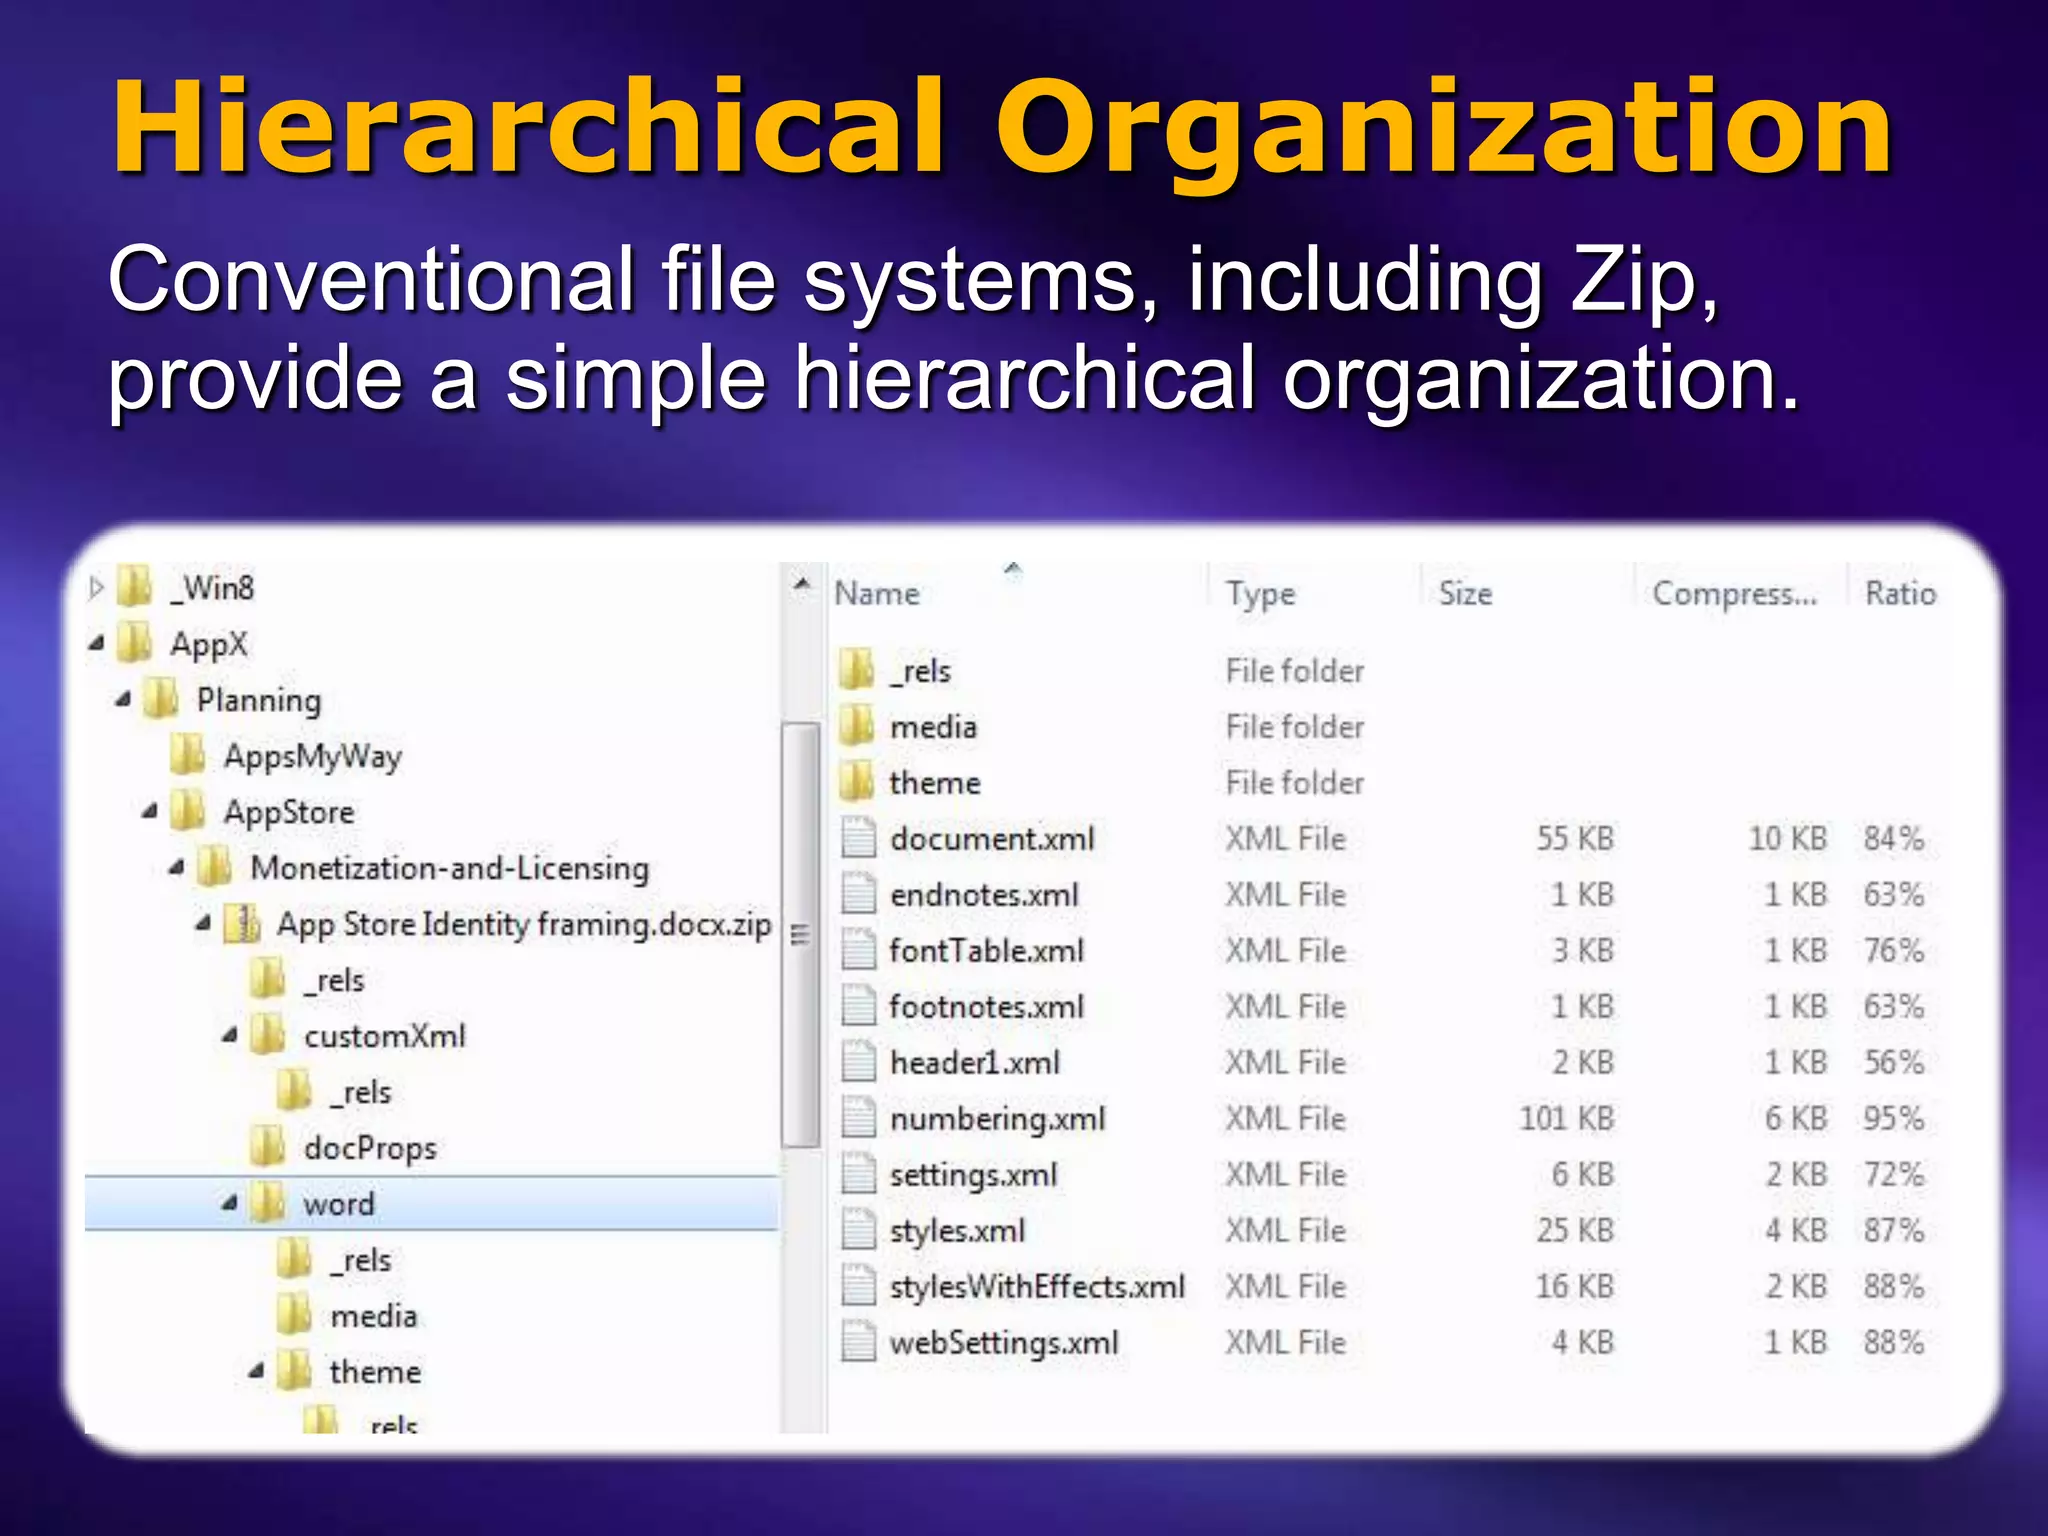Click the 56% ratio for header1.xml
Viewport: 2048px width, 1536px height.
pos(1893,1062)
